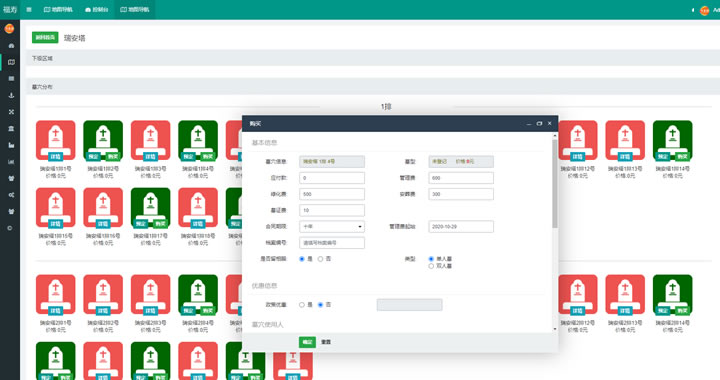The image size is (720, 380).
Task: Switch to the active 地图导航 tab
Action: pyautogui.click(x=135, y=9)
